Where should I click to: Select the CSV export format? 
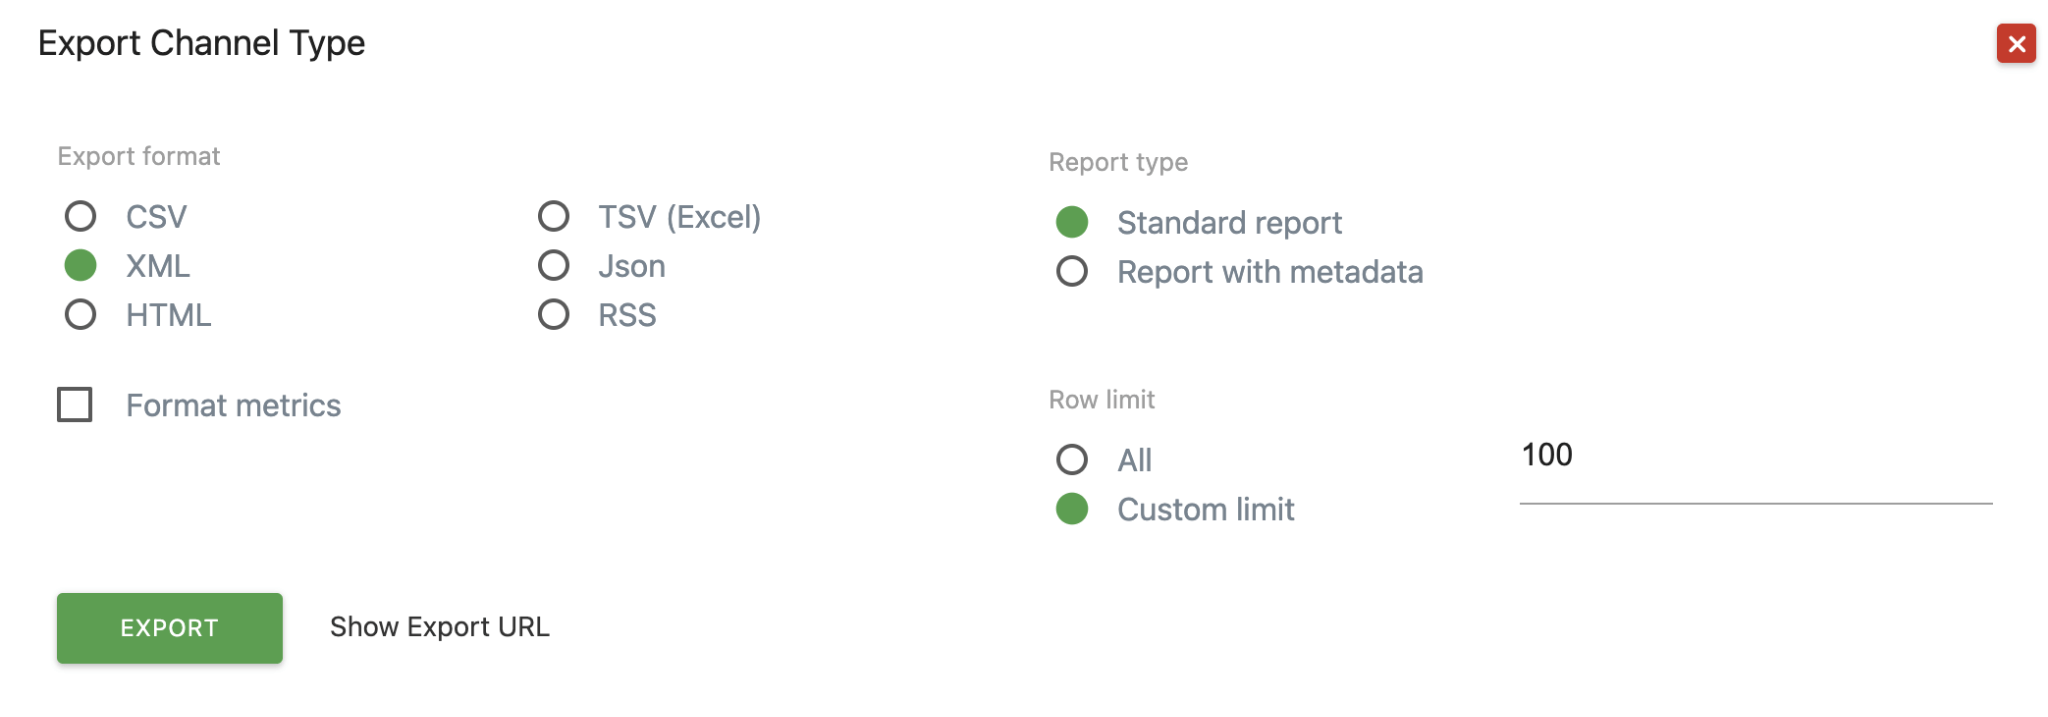pyautogui.click(x=81, y=216)
